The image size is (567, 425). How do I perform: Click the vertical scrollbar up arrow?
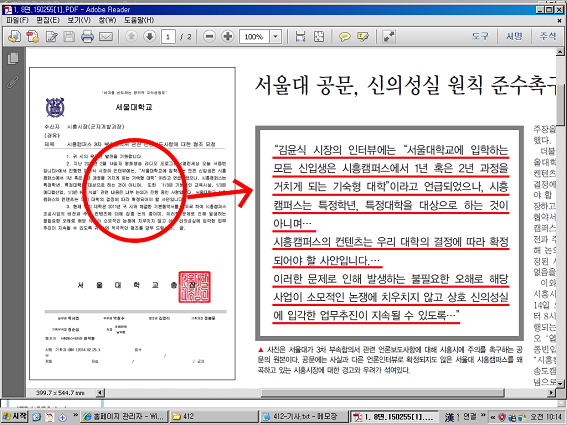pyautogui.click(x=560, y=52)
